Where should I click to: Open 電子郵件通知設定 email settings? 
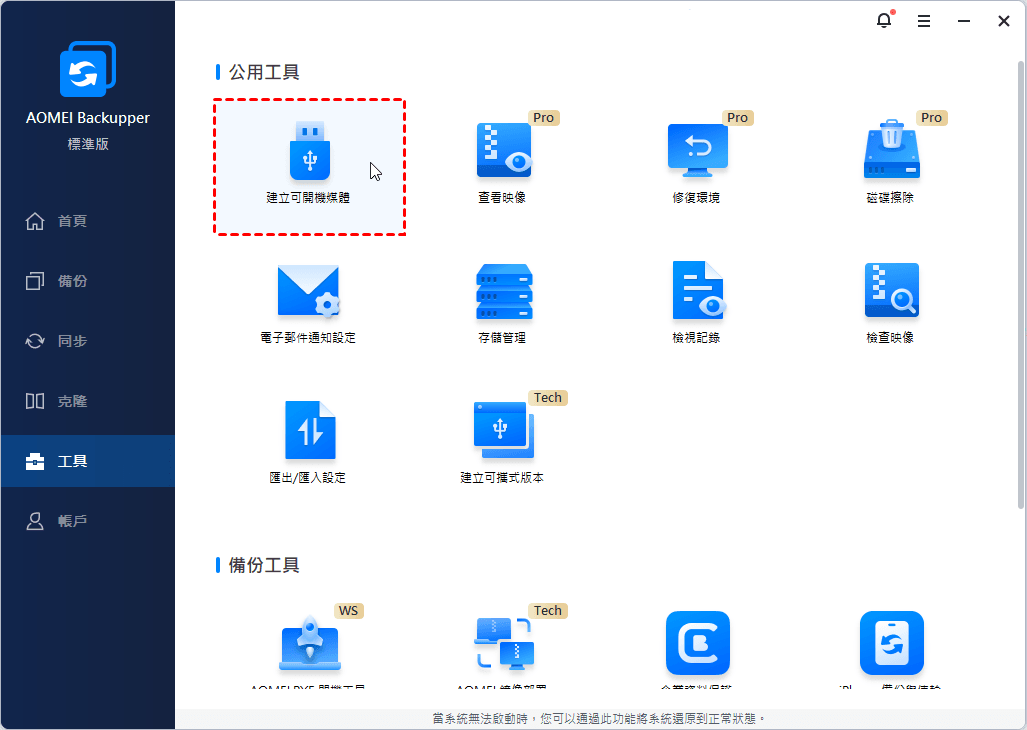coord(308,291)
